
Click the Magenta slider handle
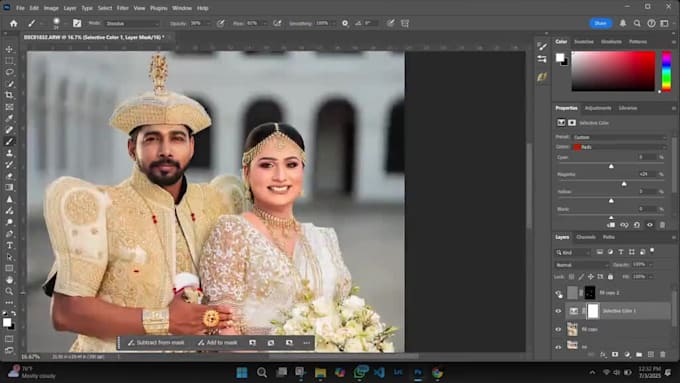pos(624,184)
